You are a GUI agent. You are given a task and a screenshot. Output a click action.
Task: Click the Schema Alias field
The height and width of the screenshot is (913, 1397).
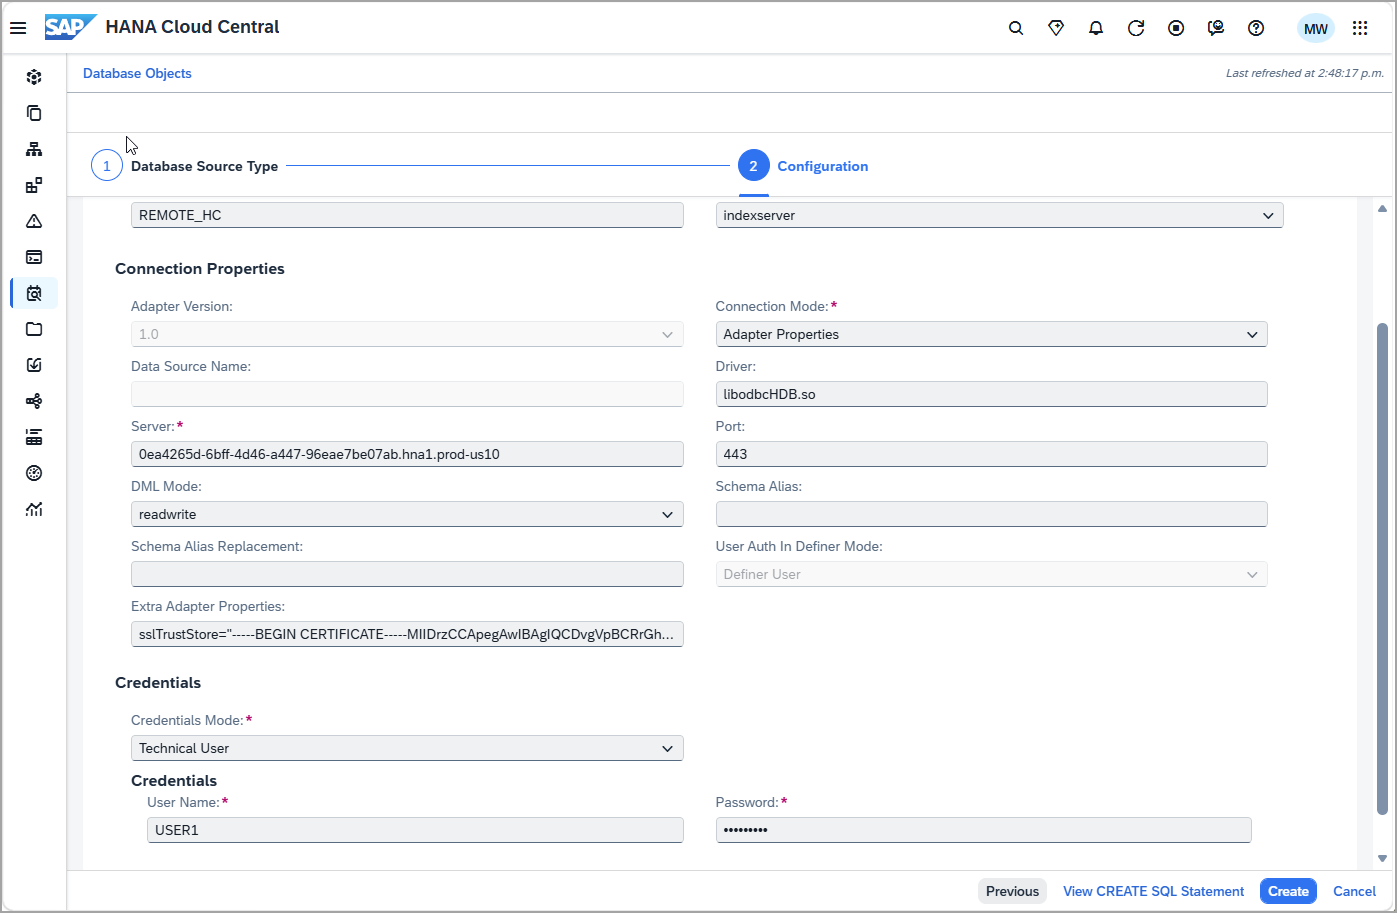pos(991,514)
